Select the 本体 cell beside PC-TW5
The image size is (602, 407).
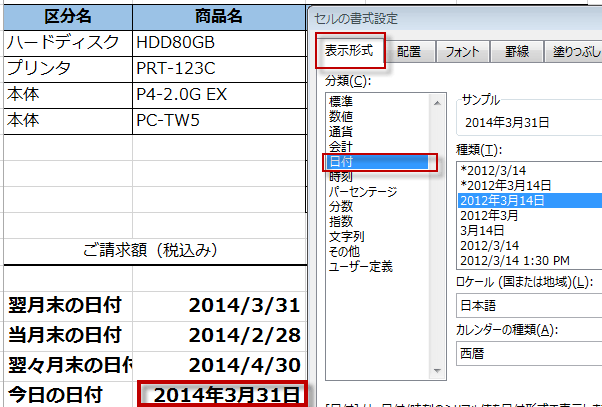click(68, 121)
